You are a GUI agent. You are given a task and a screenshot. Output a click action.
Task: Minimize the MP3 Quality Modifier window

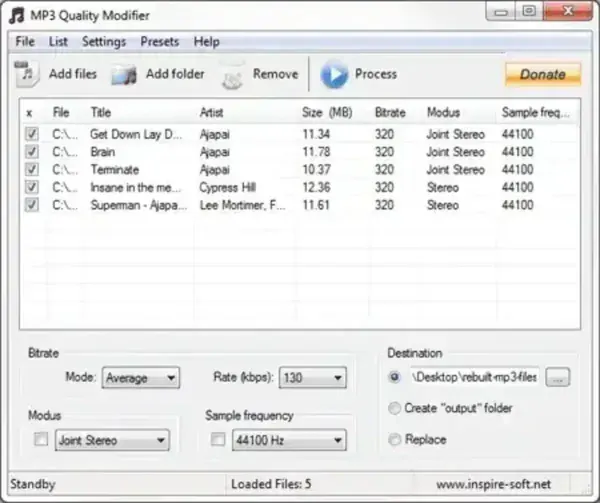pos(501,11)
